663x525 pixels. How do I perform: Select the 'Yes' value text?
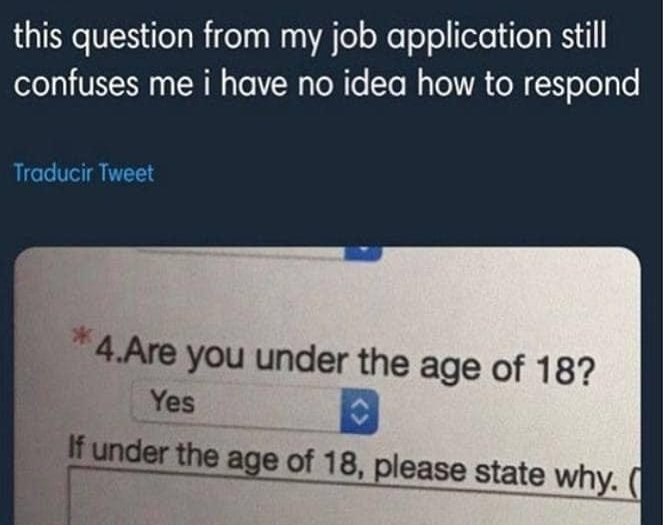click(173, 401)
